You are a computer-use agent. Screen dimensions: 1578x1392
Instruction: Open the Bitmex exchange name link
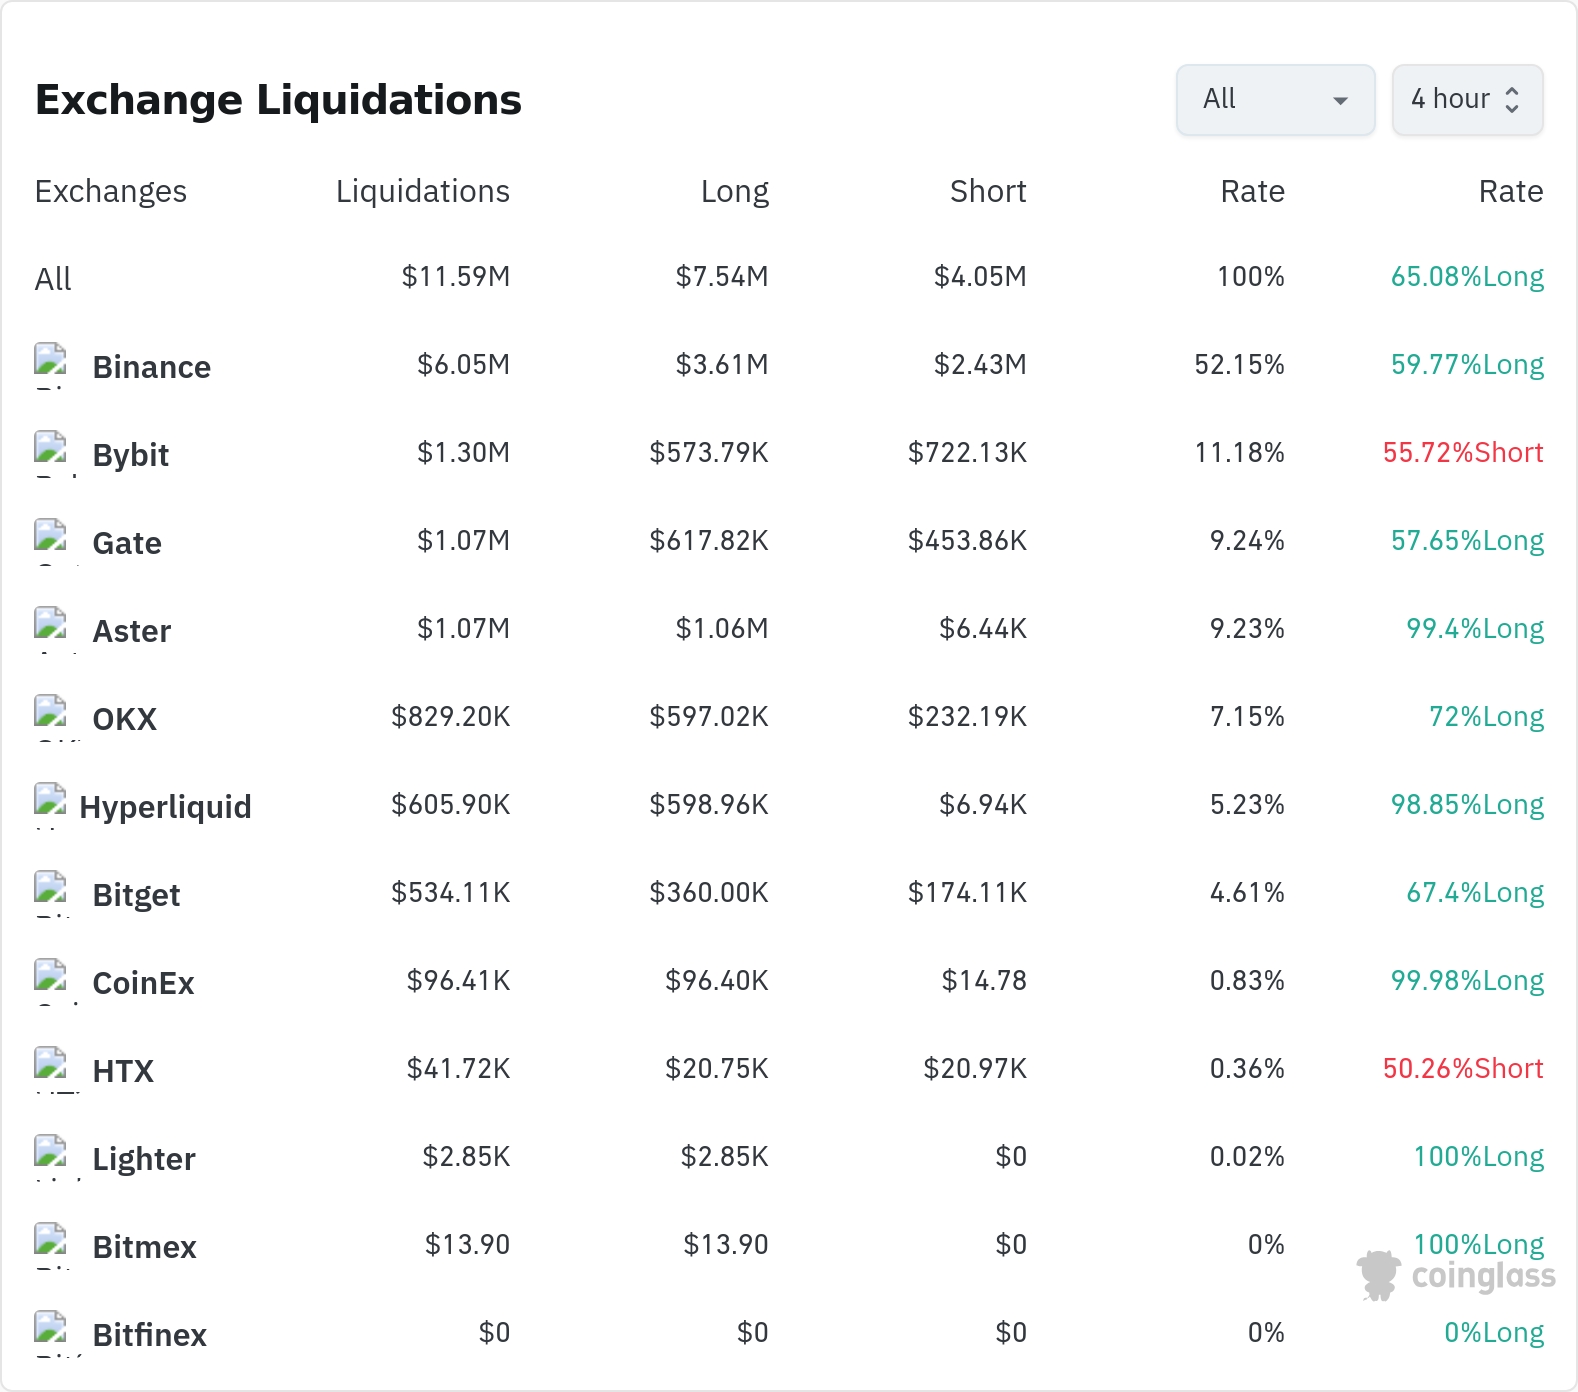tap(144, 1247)
